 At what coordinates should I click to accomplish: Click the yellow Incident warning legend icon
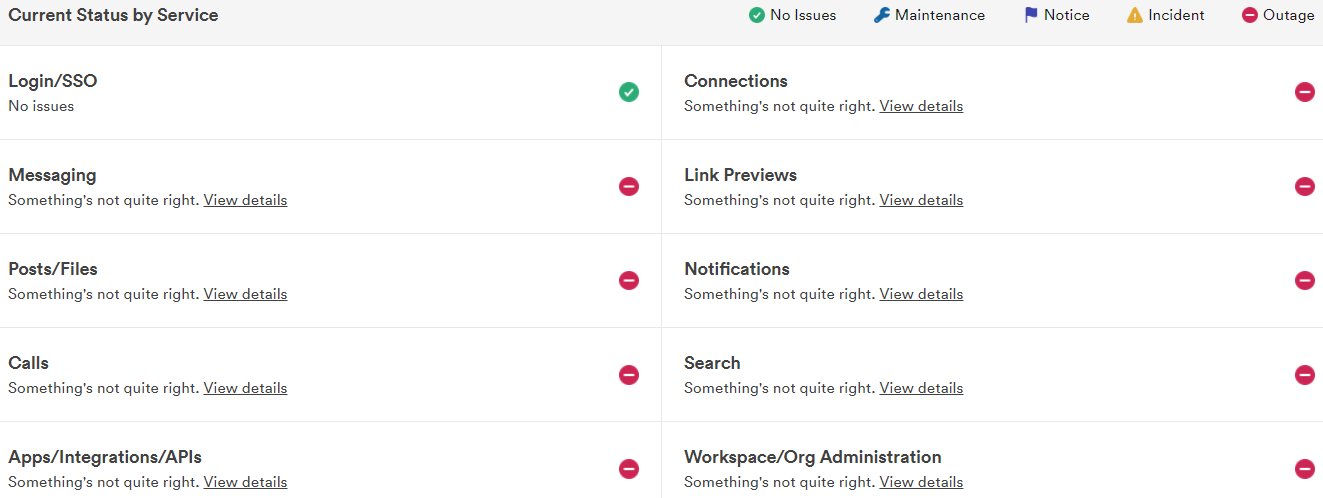coord(1134,15)
